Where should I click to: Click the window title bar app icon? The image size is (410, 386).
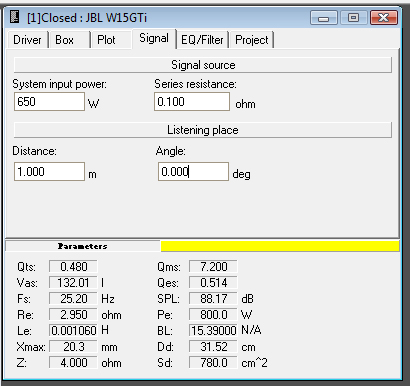(14, 17)
